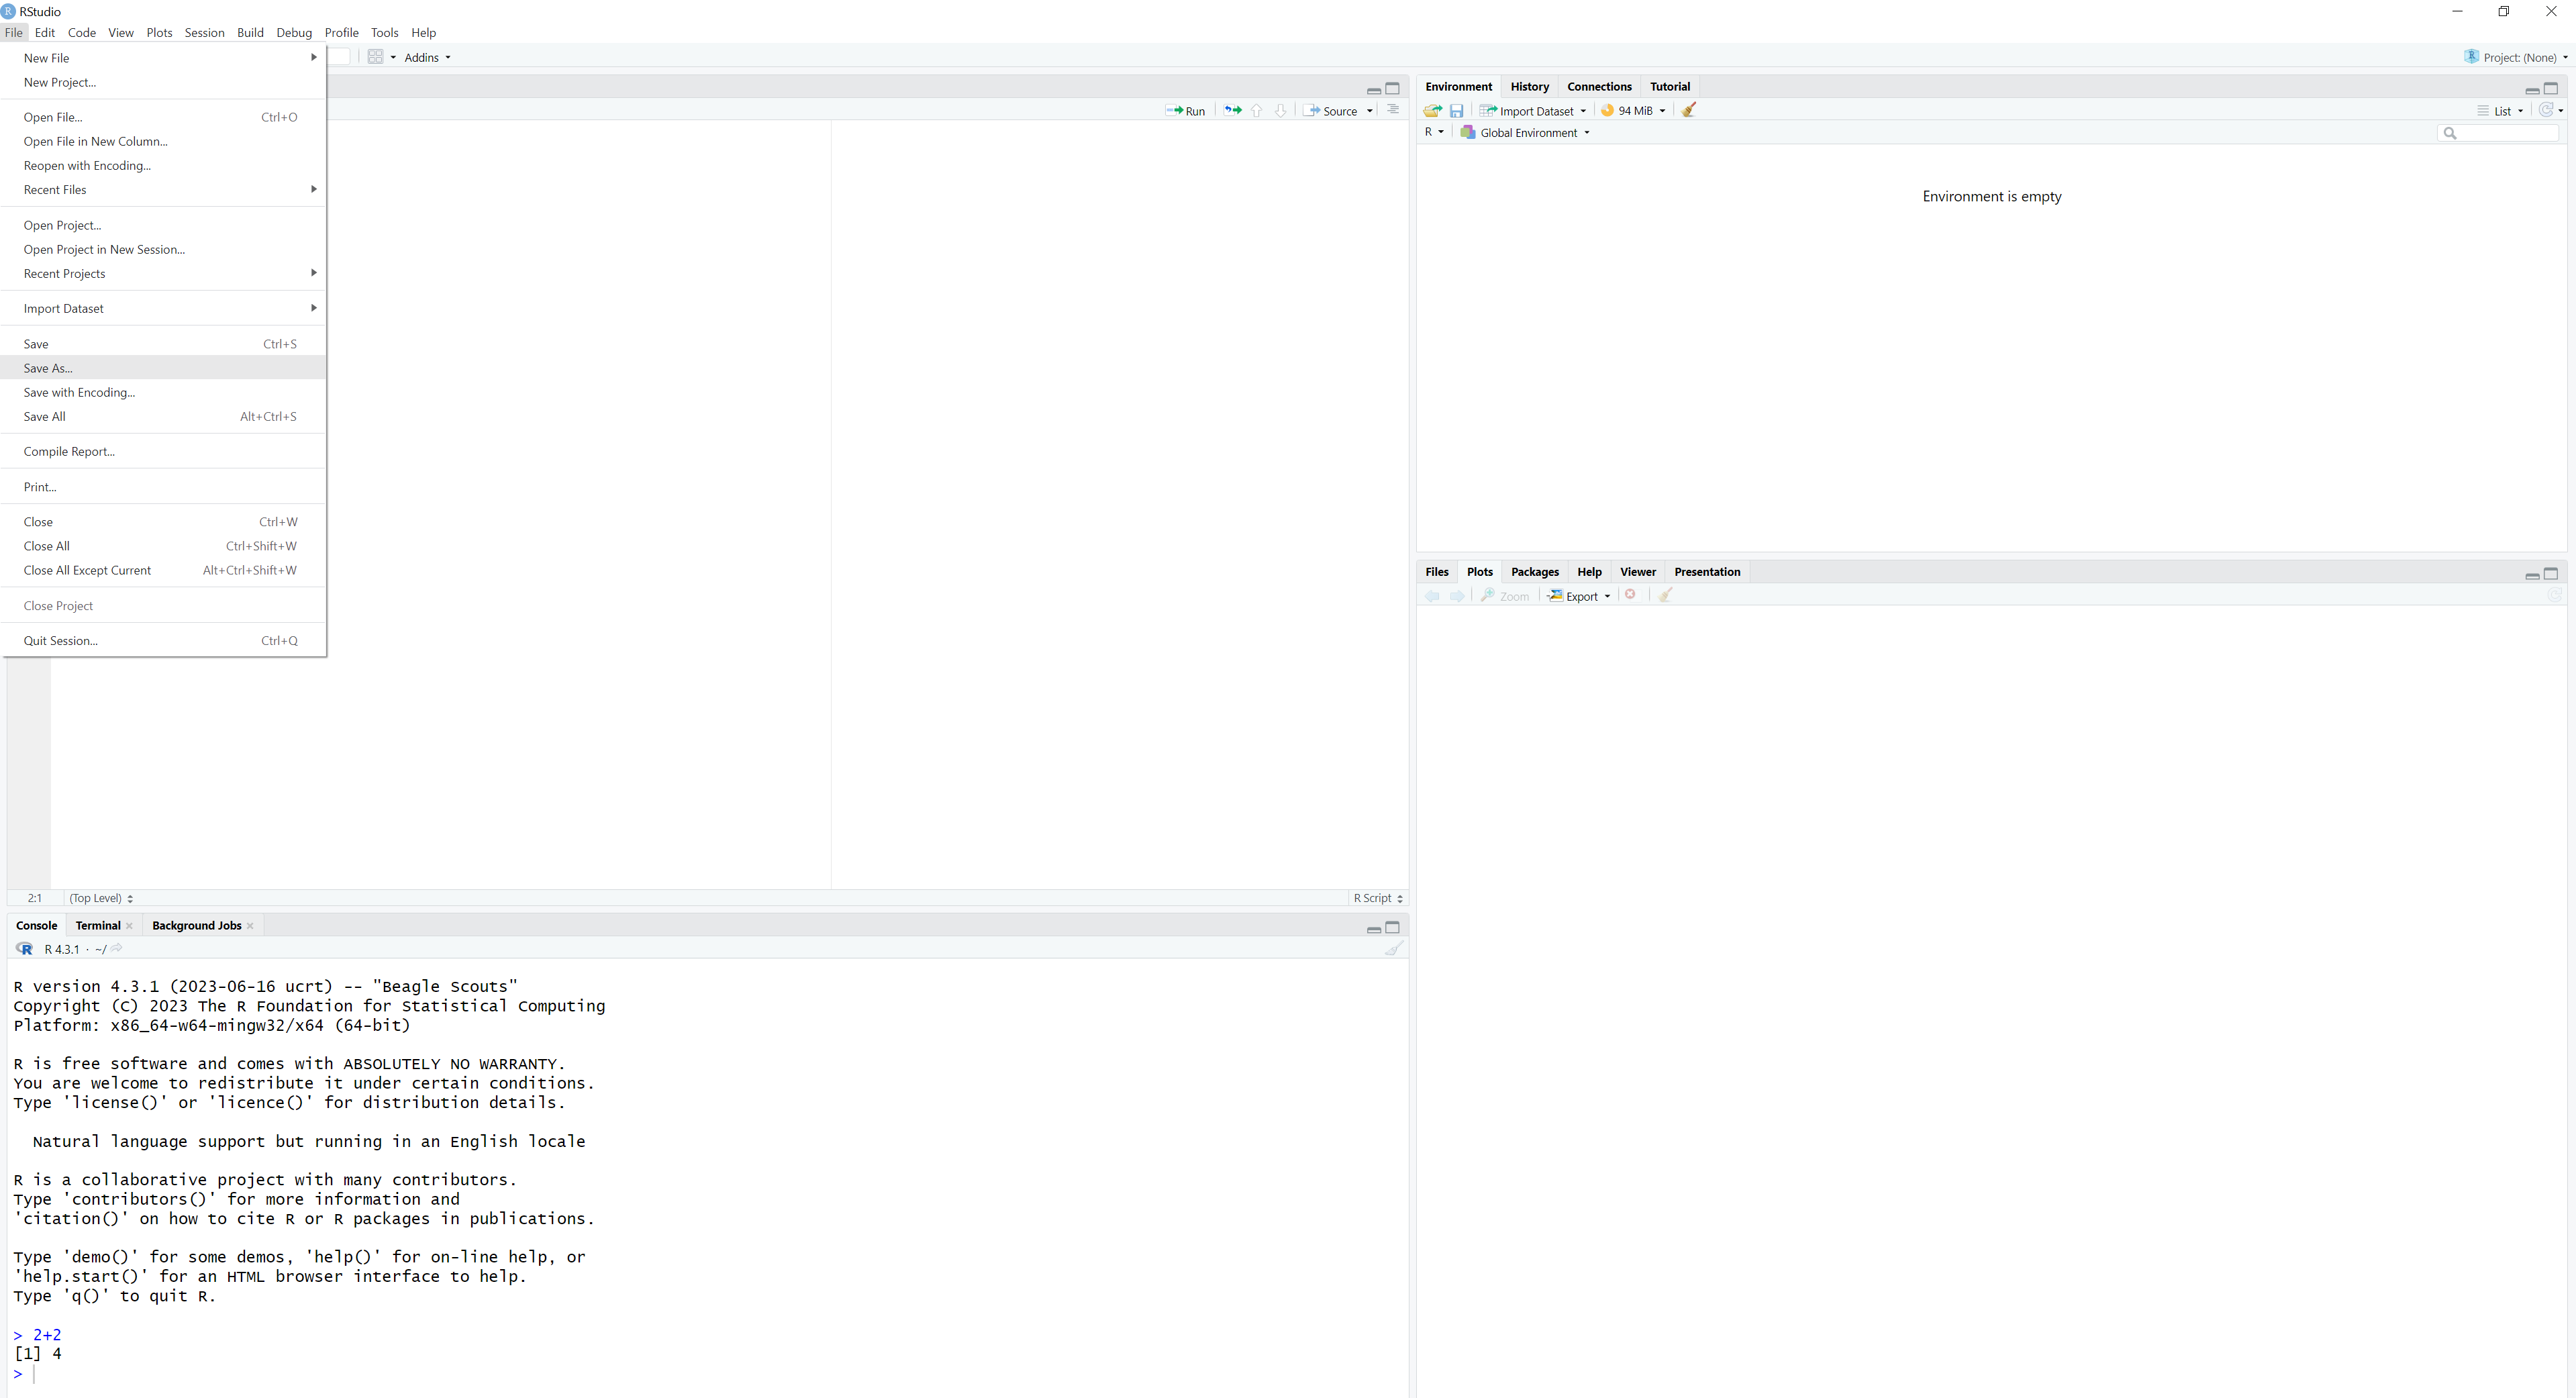
Task: Click the red remove current plot icon
Action: (x=1631, y=595)
